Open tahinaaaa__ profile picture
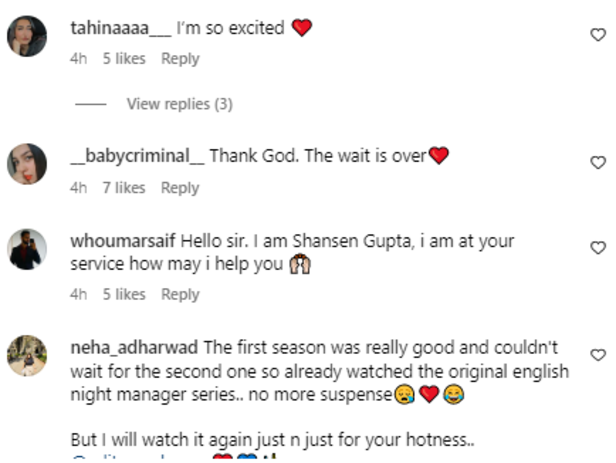 pyautogui.click(x=27, y=36)
